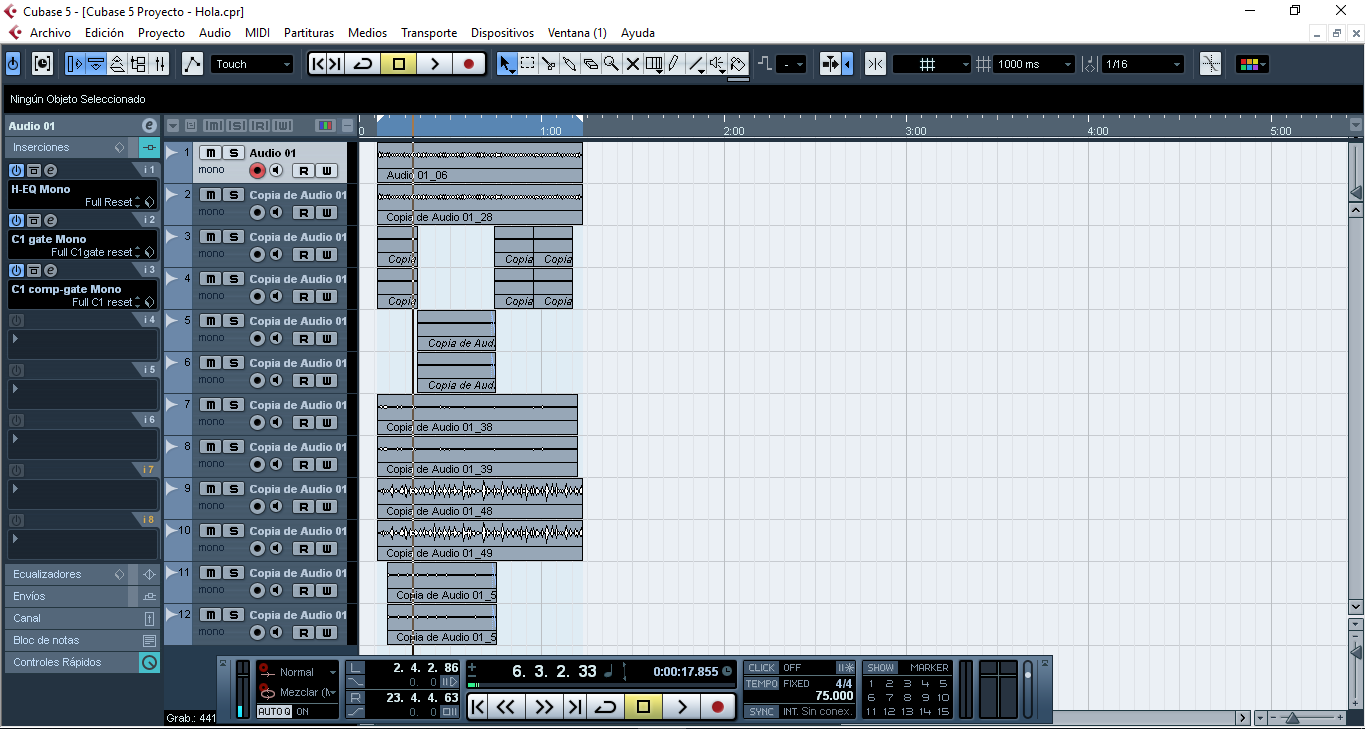Adjust the horizontal zoom slider
Viewport: 1365px width, 729px height.
[1292, 718]
